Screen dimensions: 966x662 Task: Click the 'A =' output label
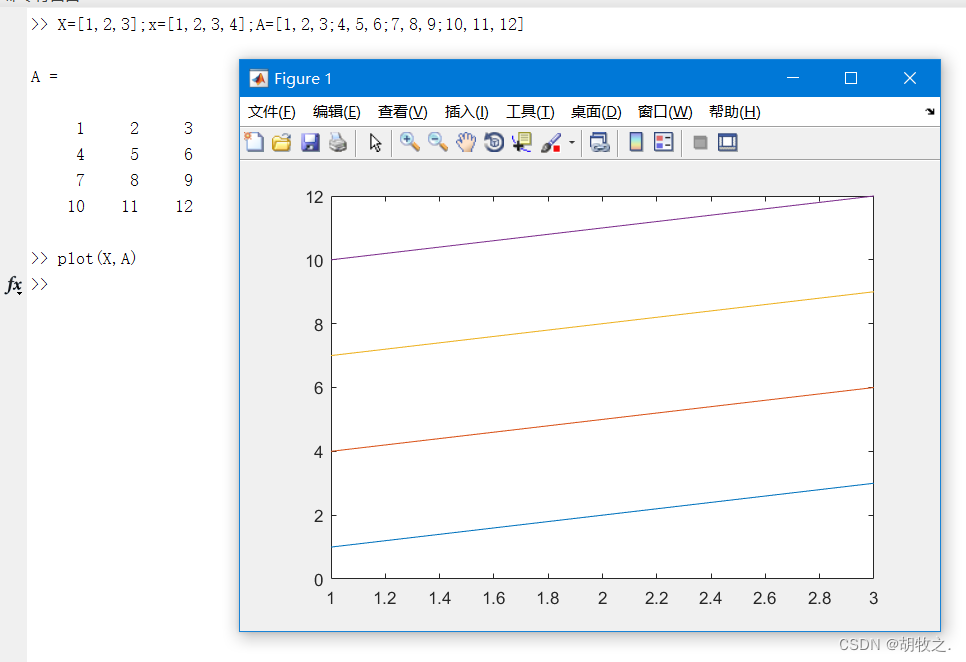44,77
